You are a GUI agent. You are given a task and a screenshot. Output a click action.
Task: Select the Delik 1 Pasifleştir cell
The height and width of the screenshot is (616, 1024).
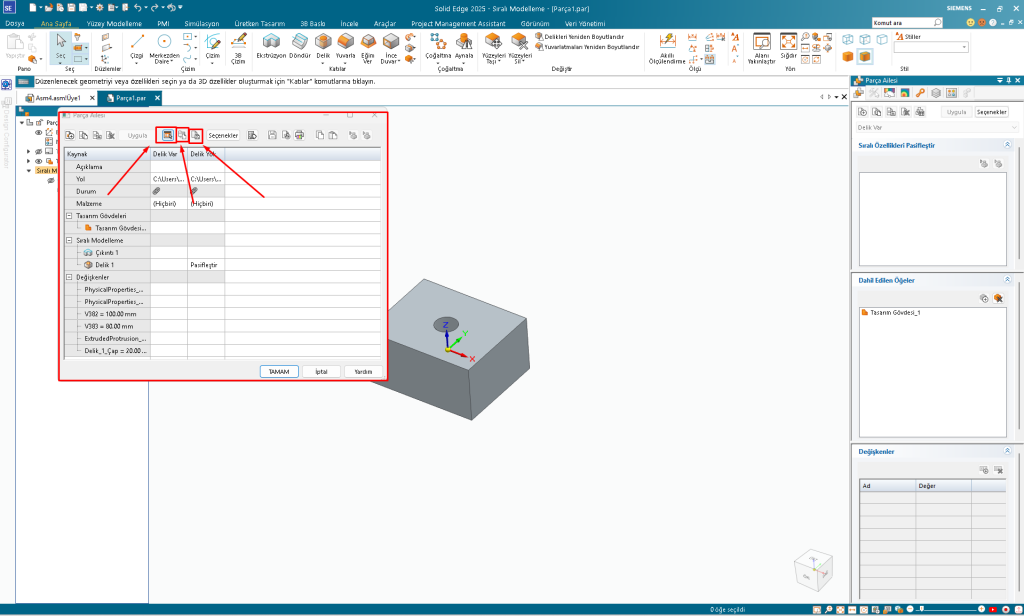[205, 264]
